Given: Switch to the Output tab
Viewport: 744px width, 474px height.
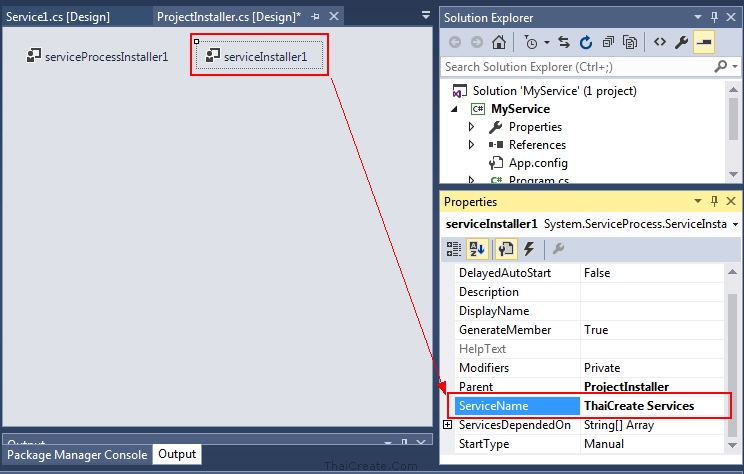Looking at the screenshot, I should pyautogui.click(x=177, y=454).
